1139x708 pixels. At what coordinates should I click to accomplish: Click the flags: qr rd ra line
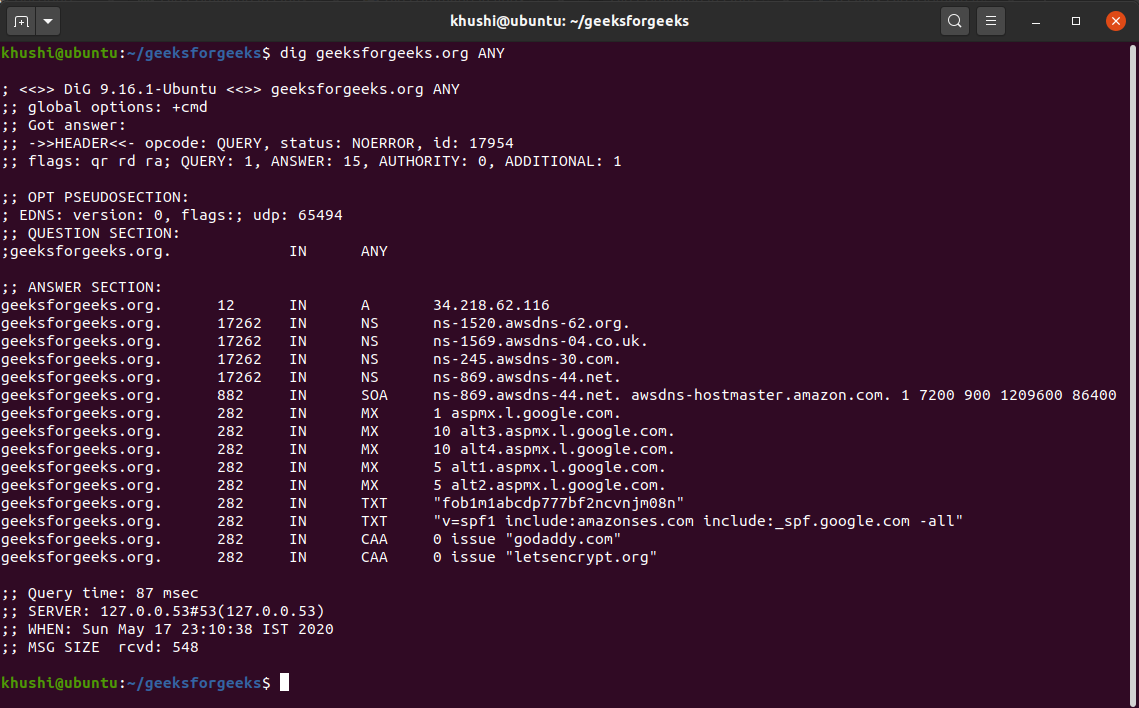pyautogui.click(x=311, y=161)
